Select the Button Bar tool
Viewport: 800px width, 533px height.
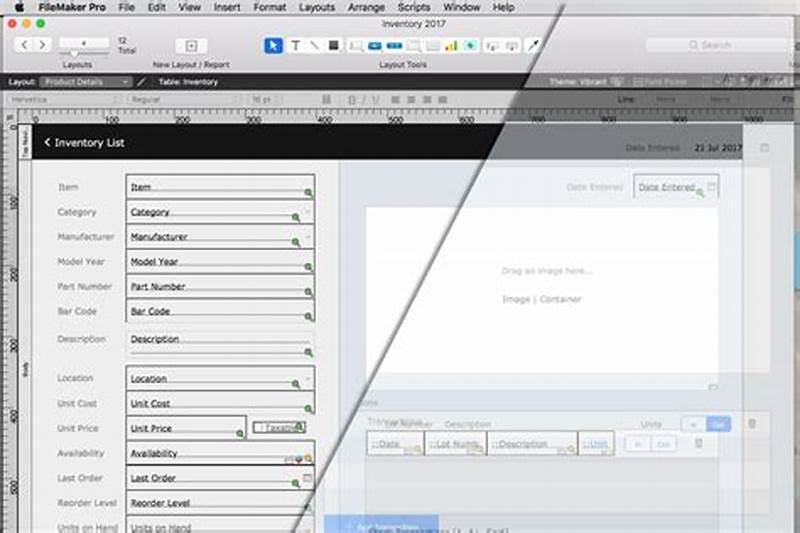point(394,46)
